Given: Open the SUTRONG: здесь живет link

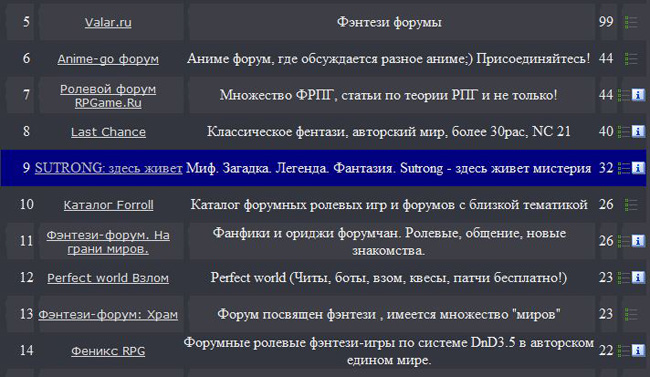Looking at the screenshot, I should tap(109, 168).
